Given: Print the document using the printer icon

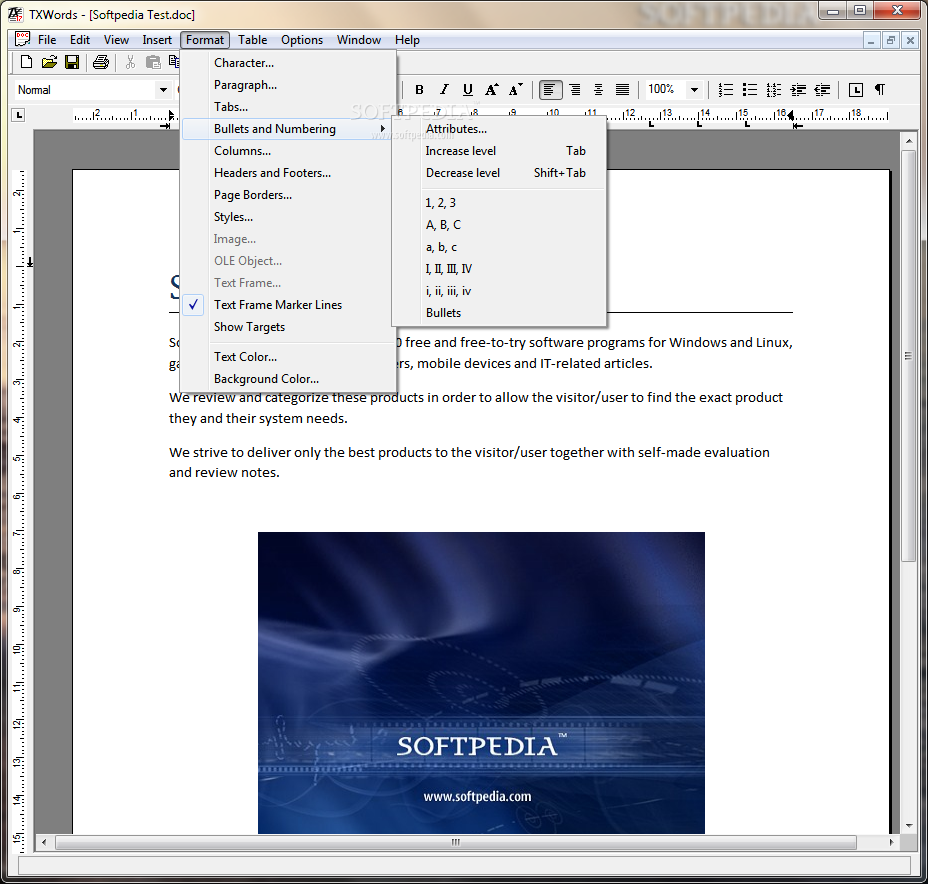Looking at the screenshot, I should pos(101,62).
